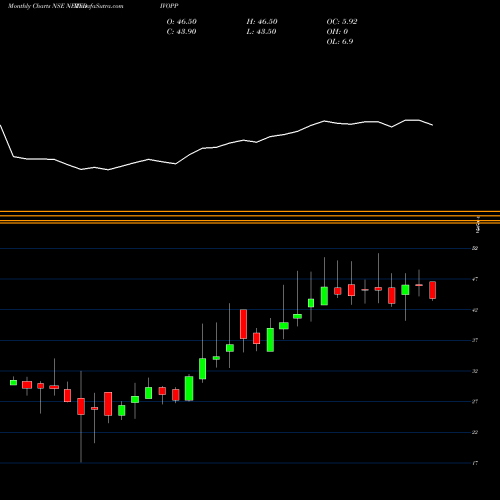Click the 32 price axis label
Image resolution: width=500 pixels, height=500 pixels.
tap(475, 371)
